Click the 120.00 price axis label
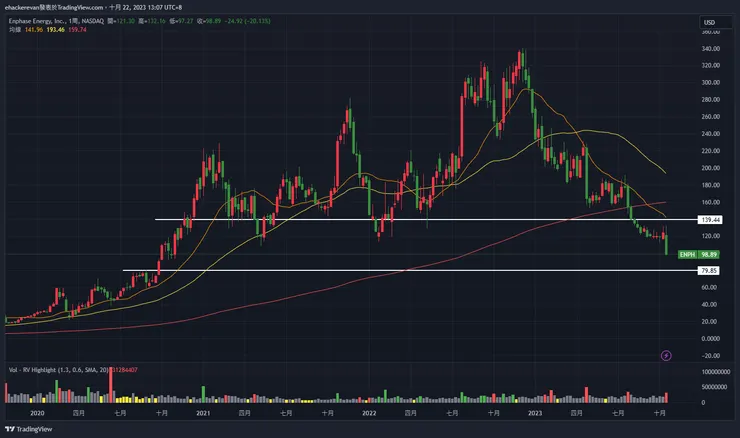Viewport: 740px width, 438px height. coord(711,236)
